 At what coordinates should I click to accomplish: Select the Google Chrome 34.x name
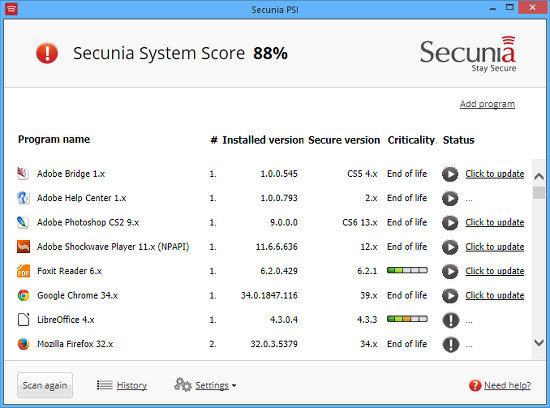[x=78, y=295]
